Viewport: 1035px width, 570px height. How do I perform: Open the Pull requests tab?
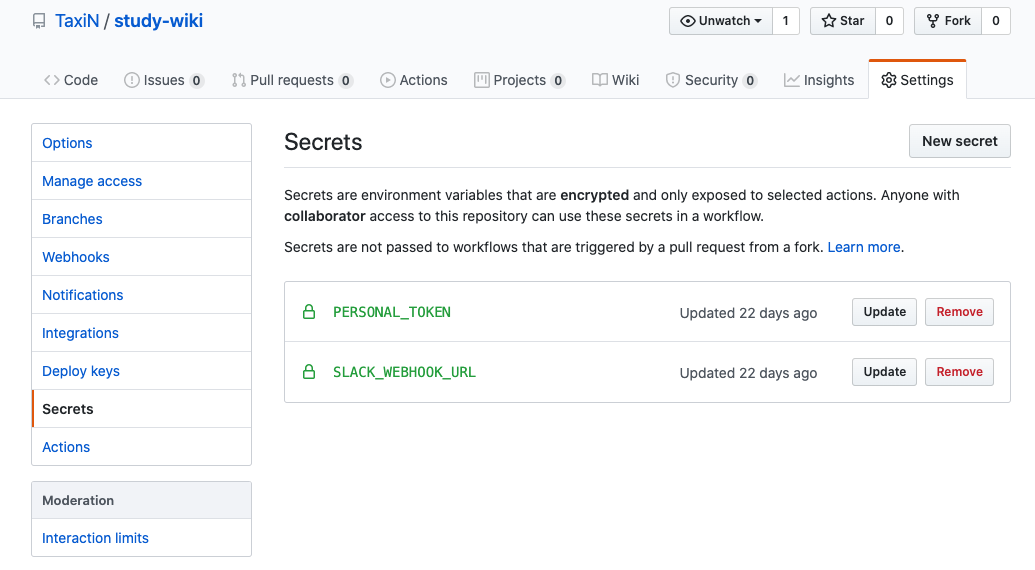(291, 80)
